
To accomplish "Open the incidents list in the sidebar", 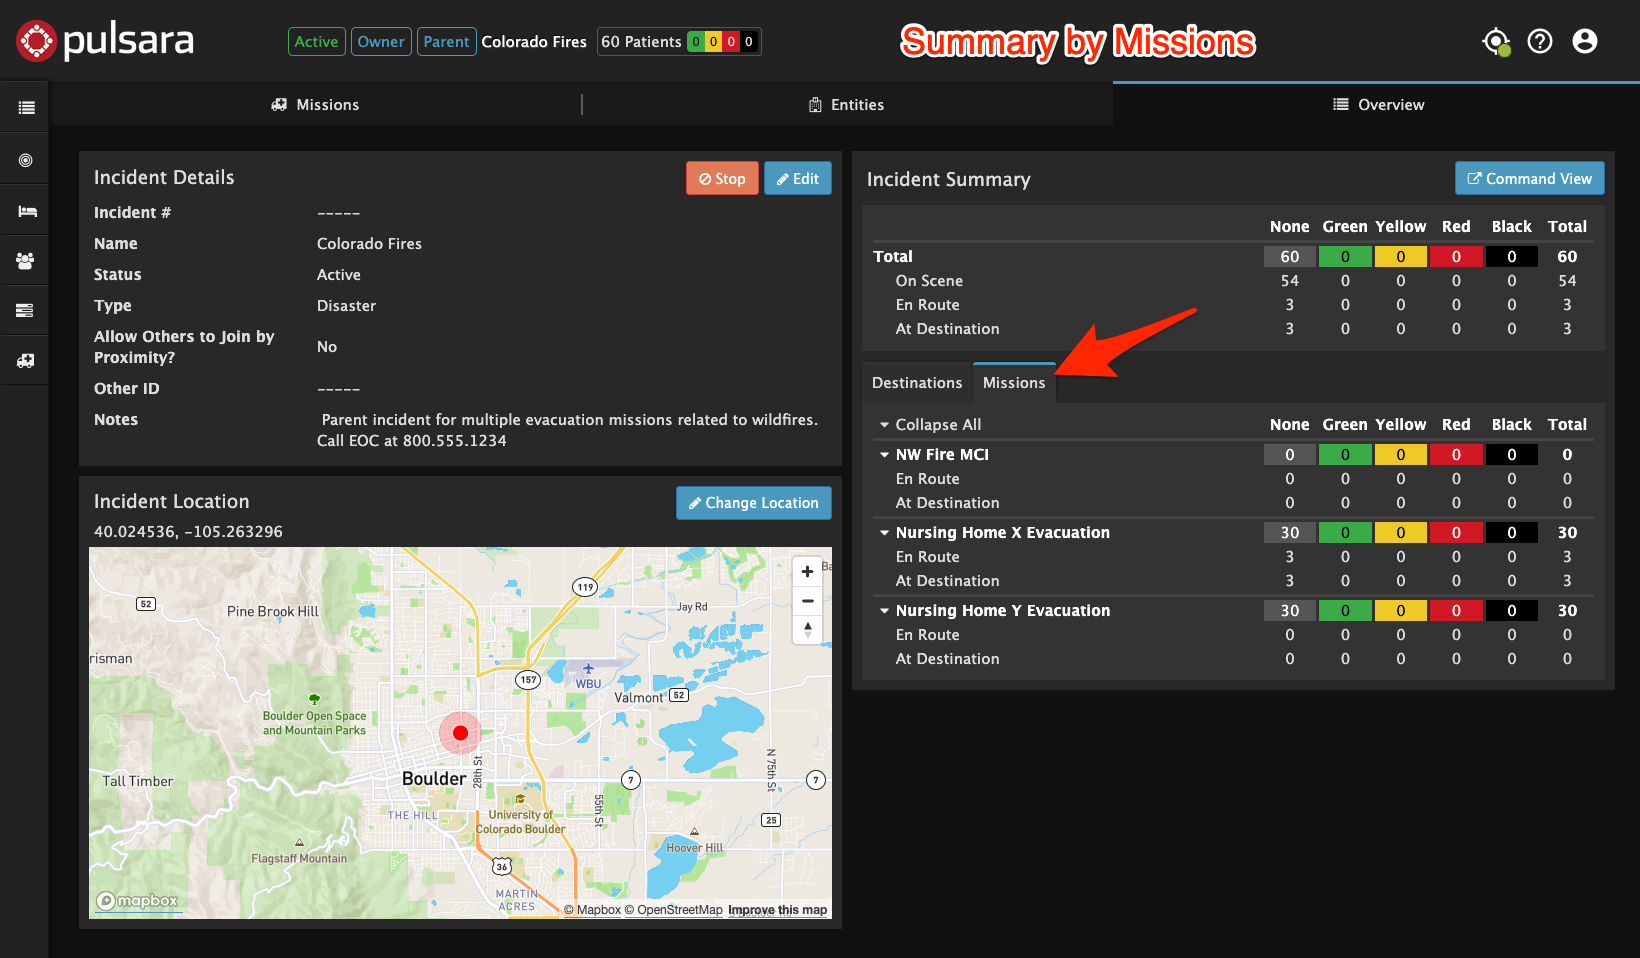I will tap(24, 106).
